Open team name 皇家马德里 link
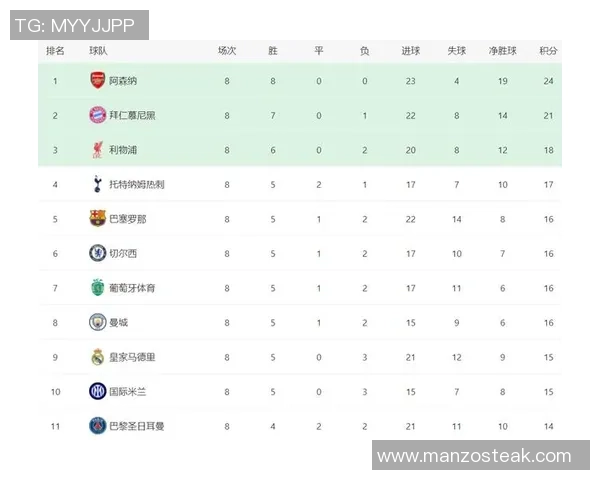The height and width of the screenshot is (480, 600). click(x=132, y=357)
